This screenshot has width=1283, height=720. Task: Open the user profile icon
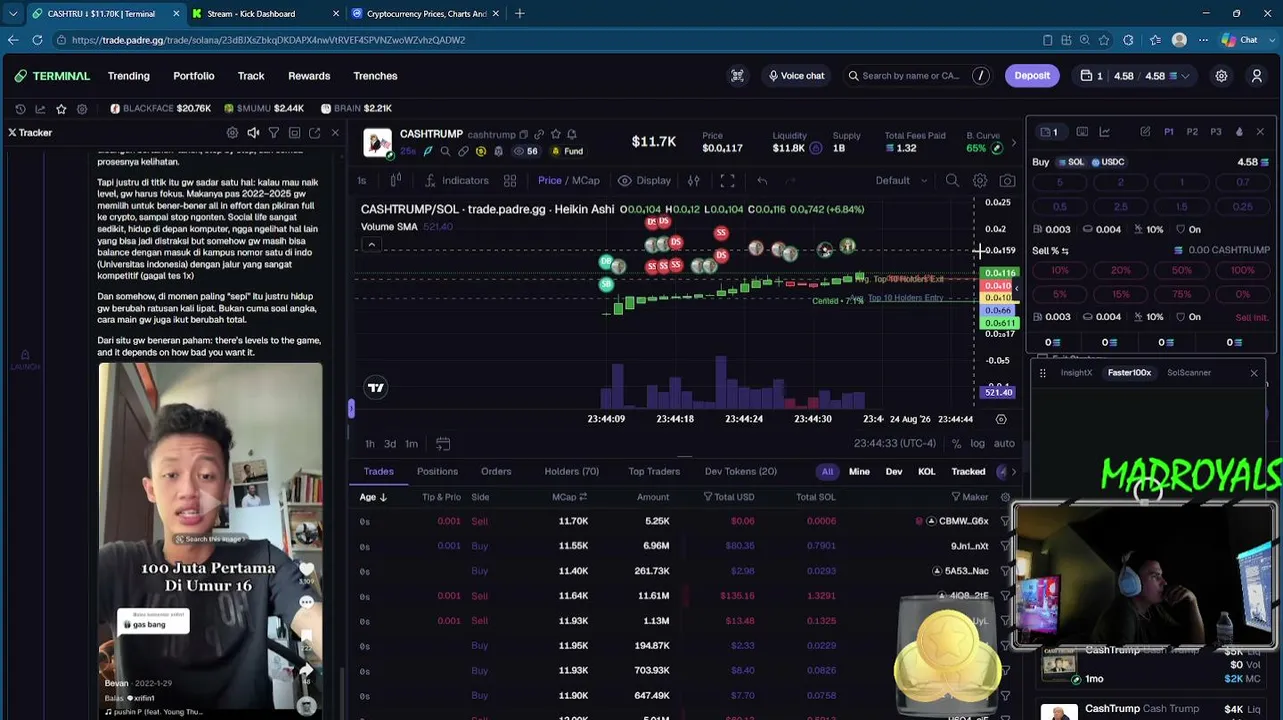click(x=1257, y=76)
